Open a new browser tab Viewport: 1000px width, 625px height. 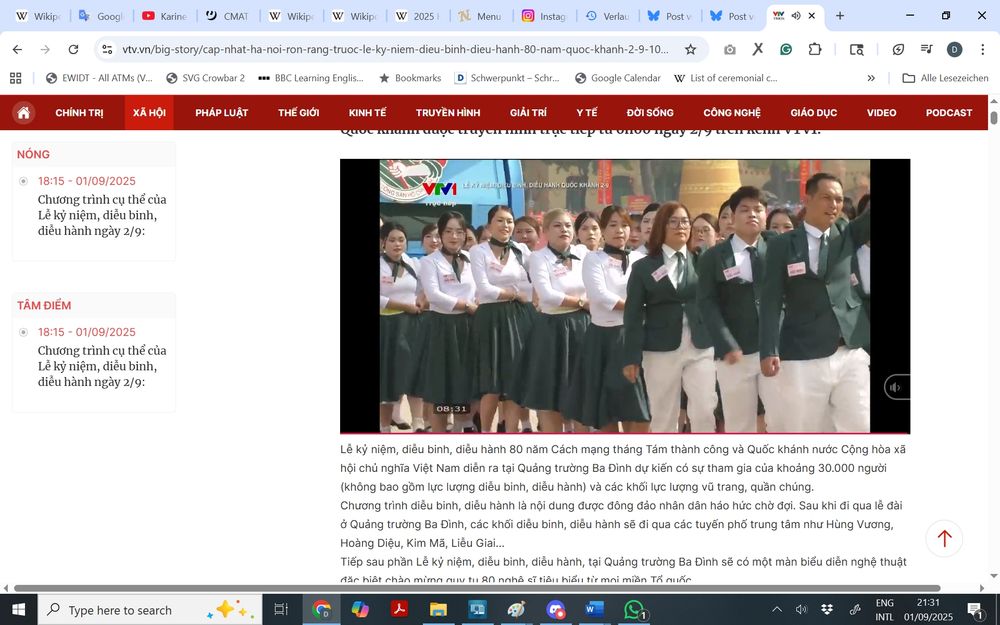[840, 16]
